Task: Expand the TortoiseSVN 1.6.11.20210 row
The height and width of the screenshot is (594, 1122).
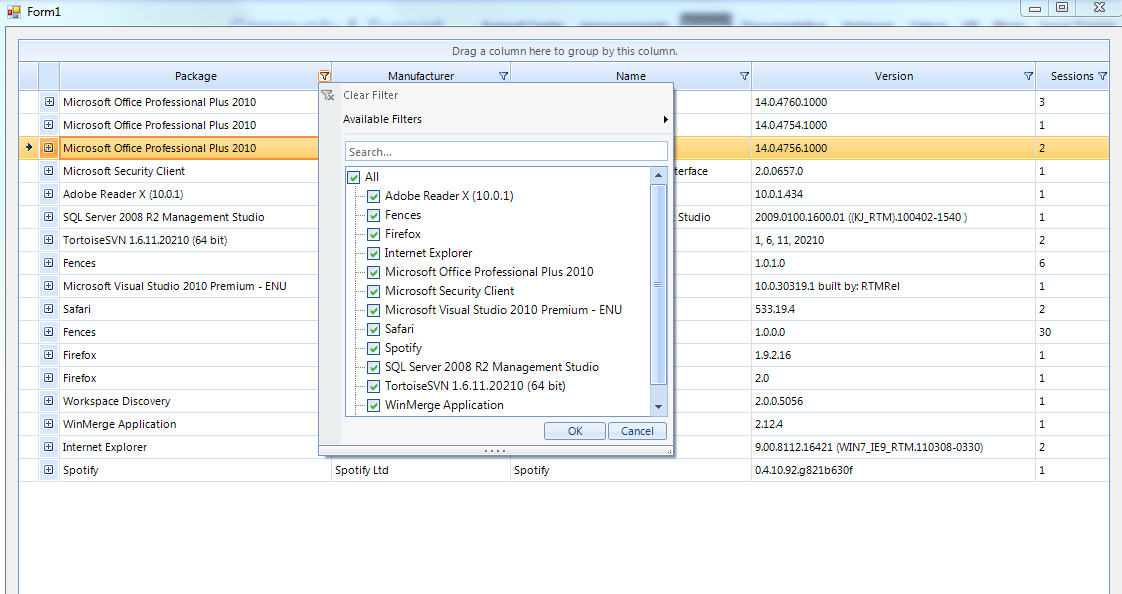Action: click(x=49, y=240)
